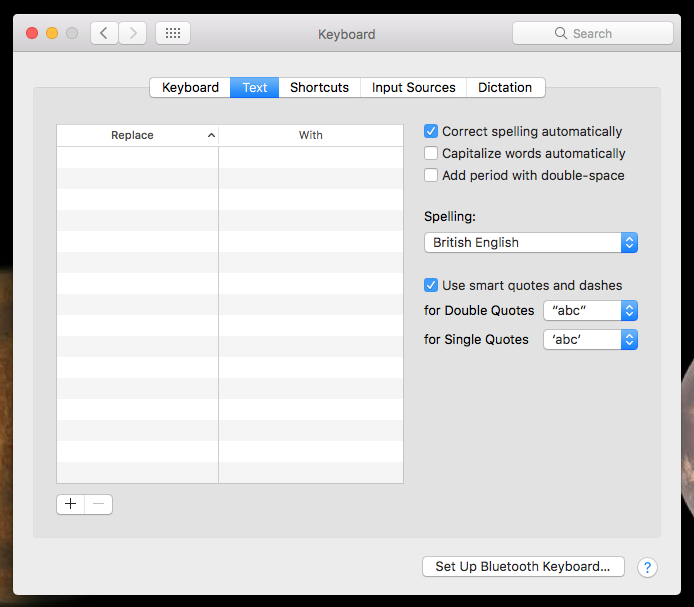Select the Text tab
Image resolution: width=694 pixels, height=607 pixels.
coord(254,87)
